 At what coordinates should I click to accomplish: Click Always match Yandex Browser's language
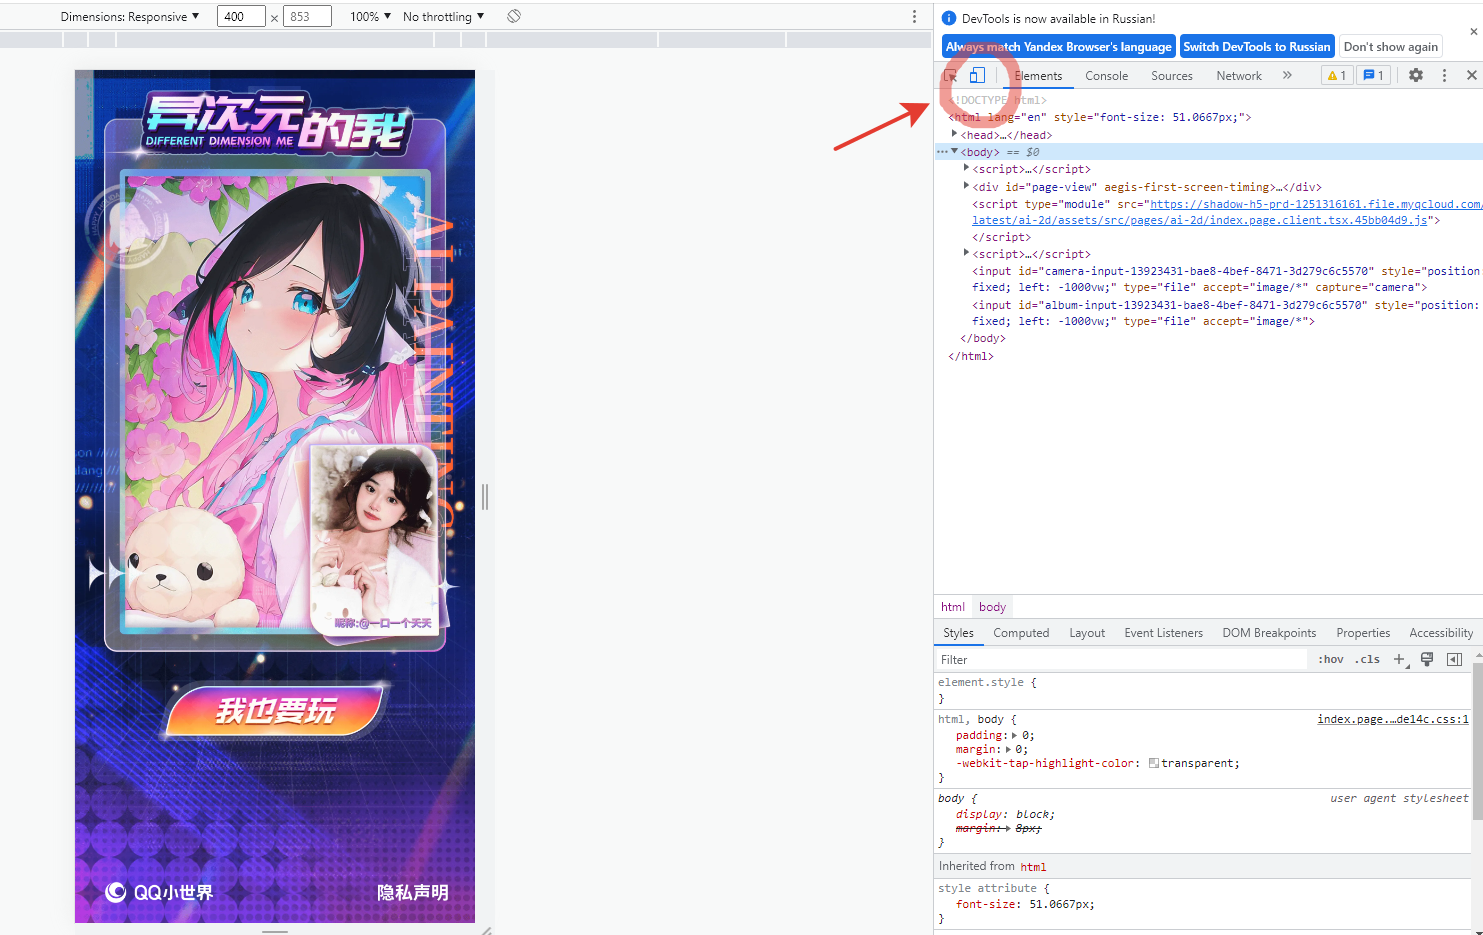1058,46
